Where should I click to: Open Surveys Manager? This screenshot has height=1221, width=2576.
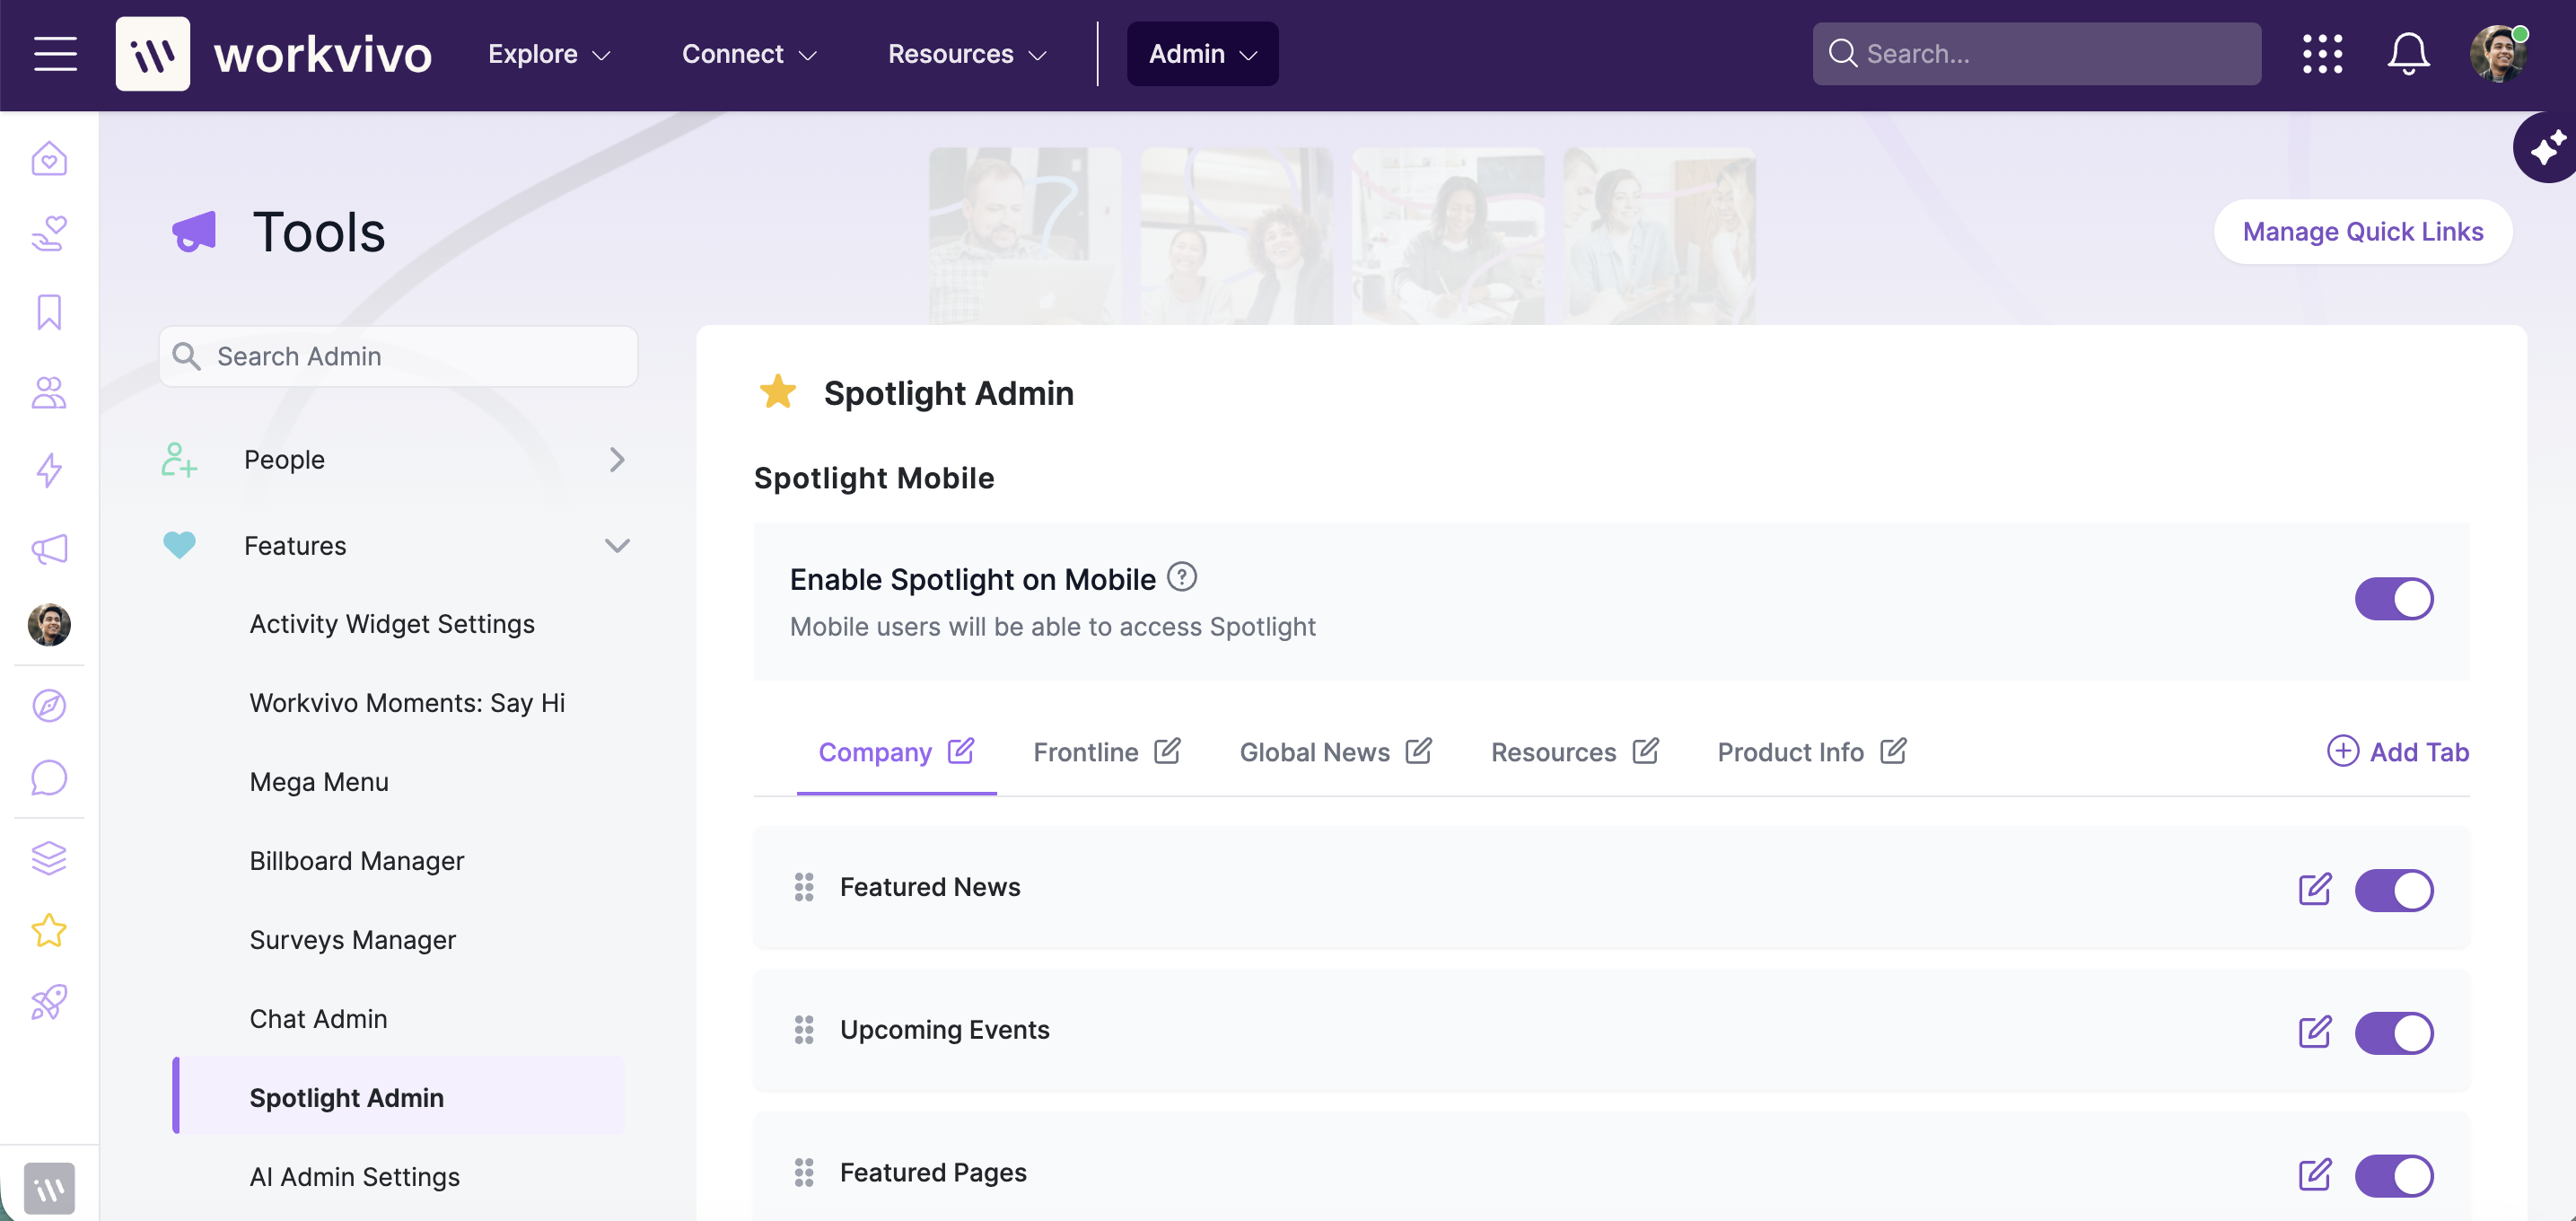tap(352, 940)
